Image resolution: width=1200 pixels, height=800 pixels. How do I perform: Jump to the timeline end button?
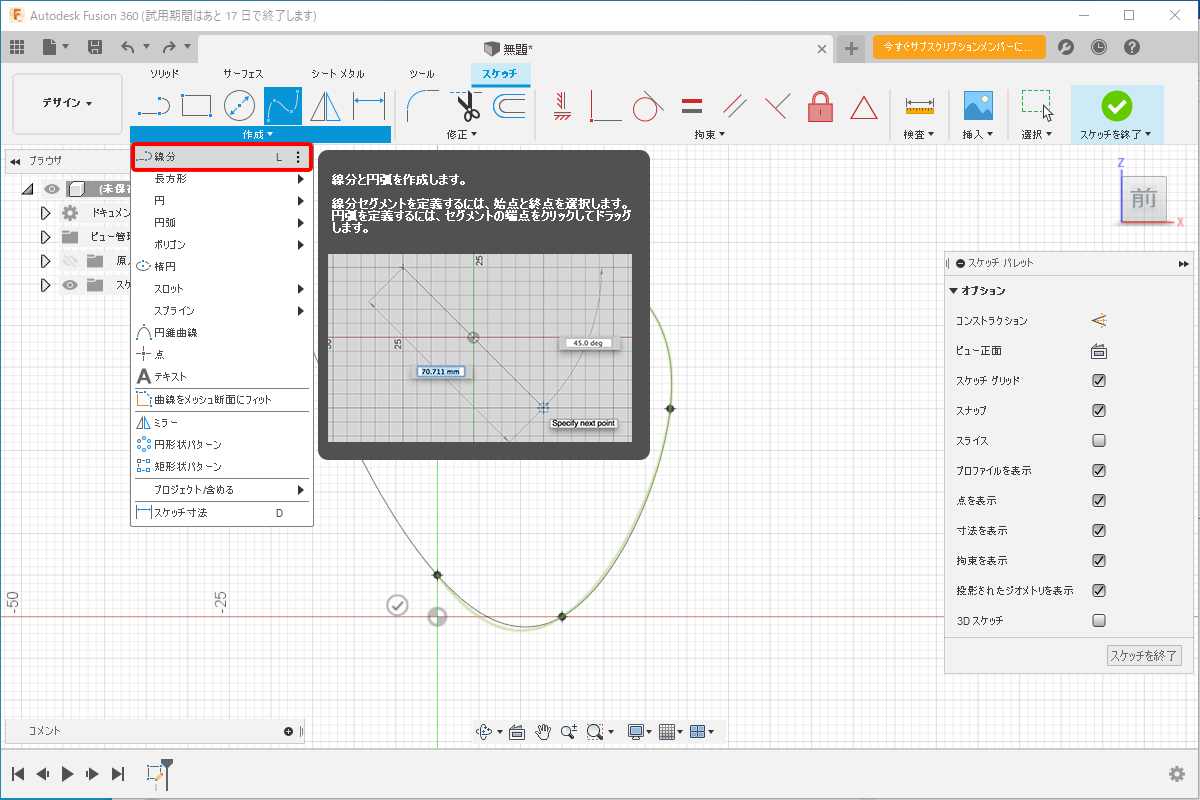click(x=118, y=773)
